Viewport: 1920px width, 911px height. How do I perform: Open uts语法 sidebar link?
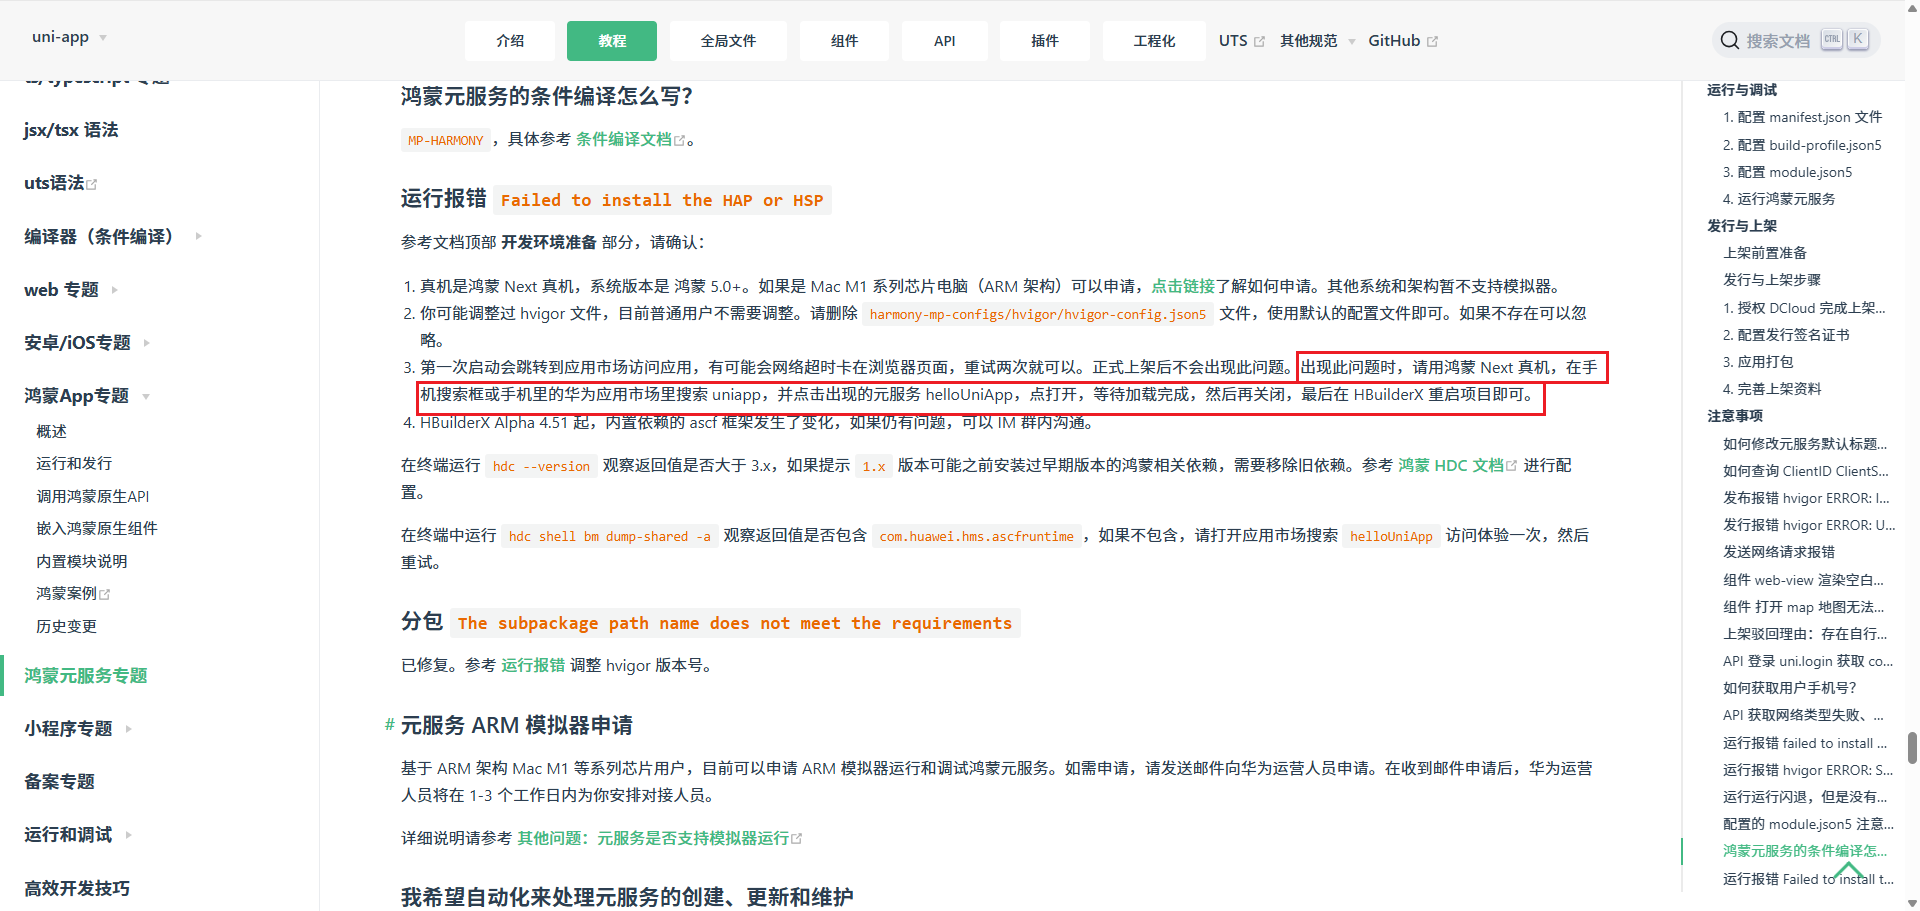pyautogui.click(x=60, y=183)
